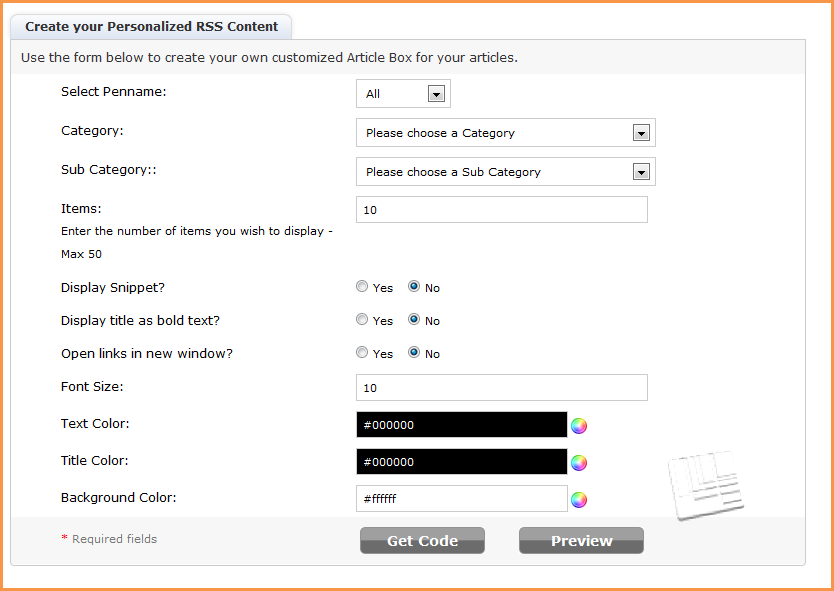Switch to Create your Personalized RSS Content tab
The width and height of the screenshot is (834, 591).
(151, 27)
